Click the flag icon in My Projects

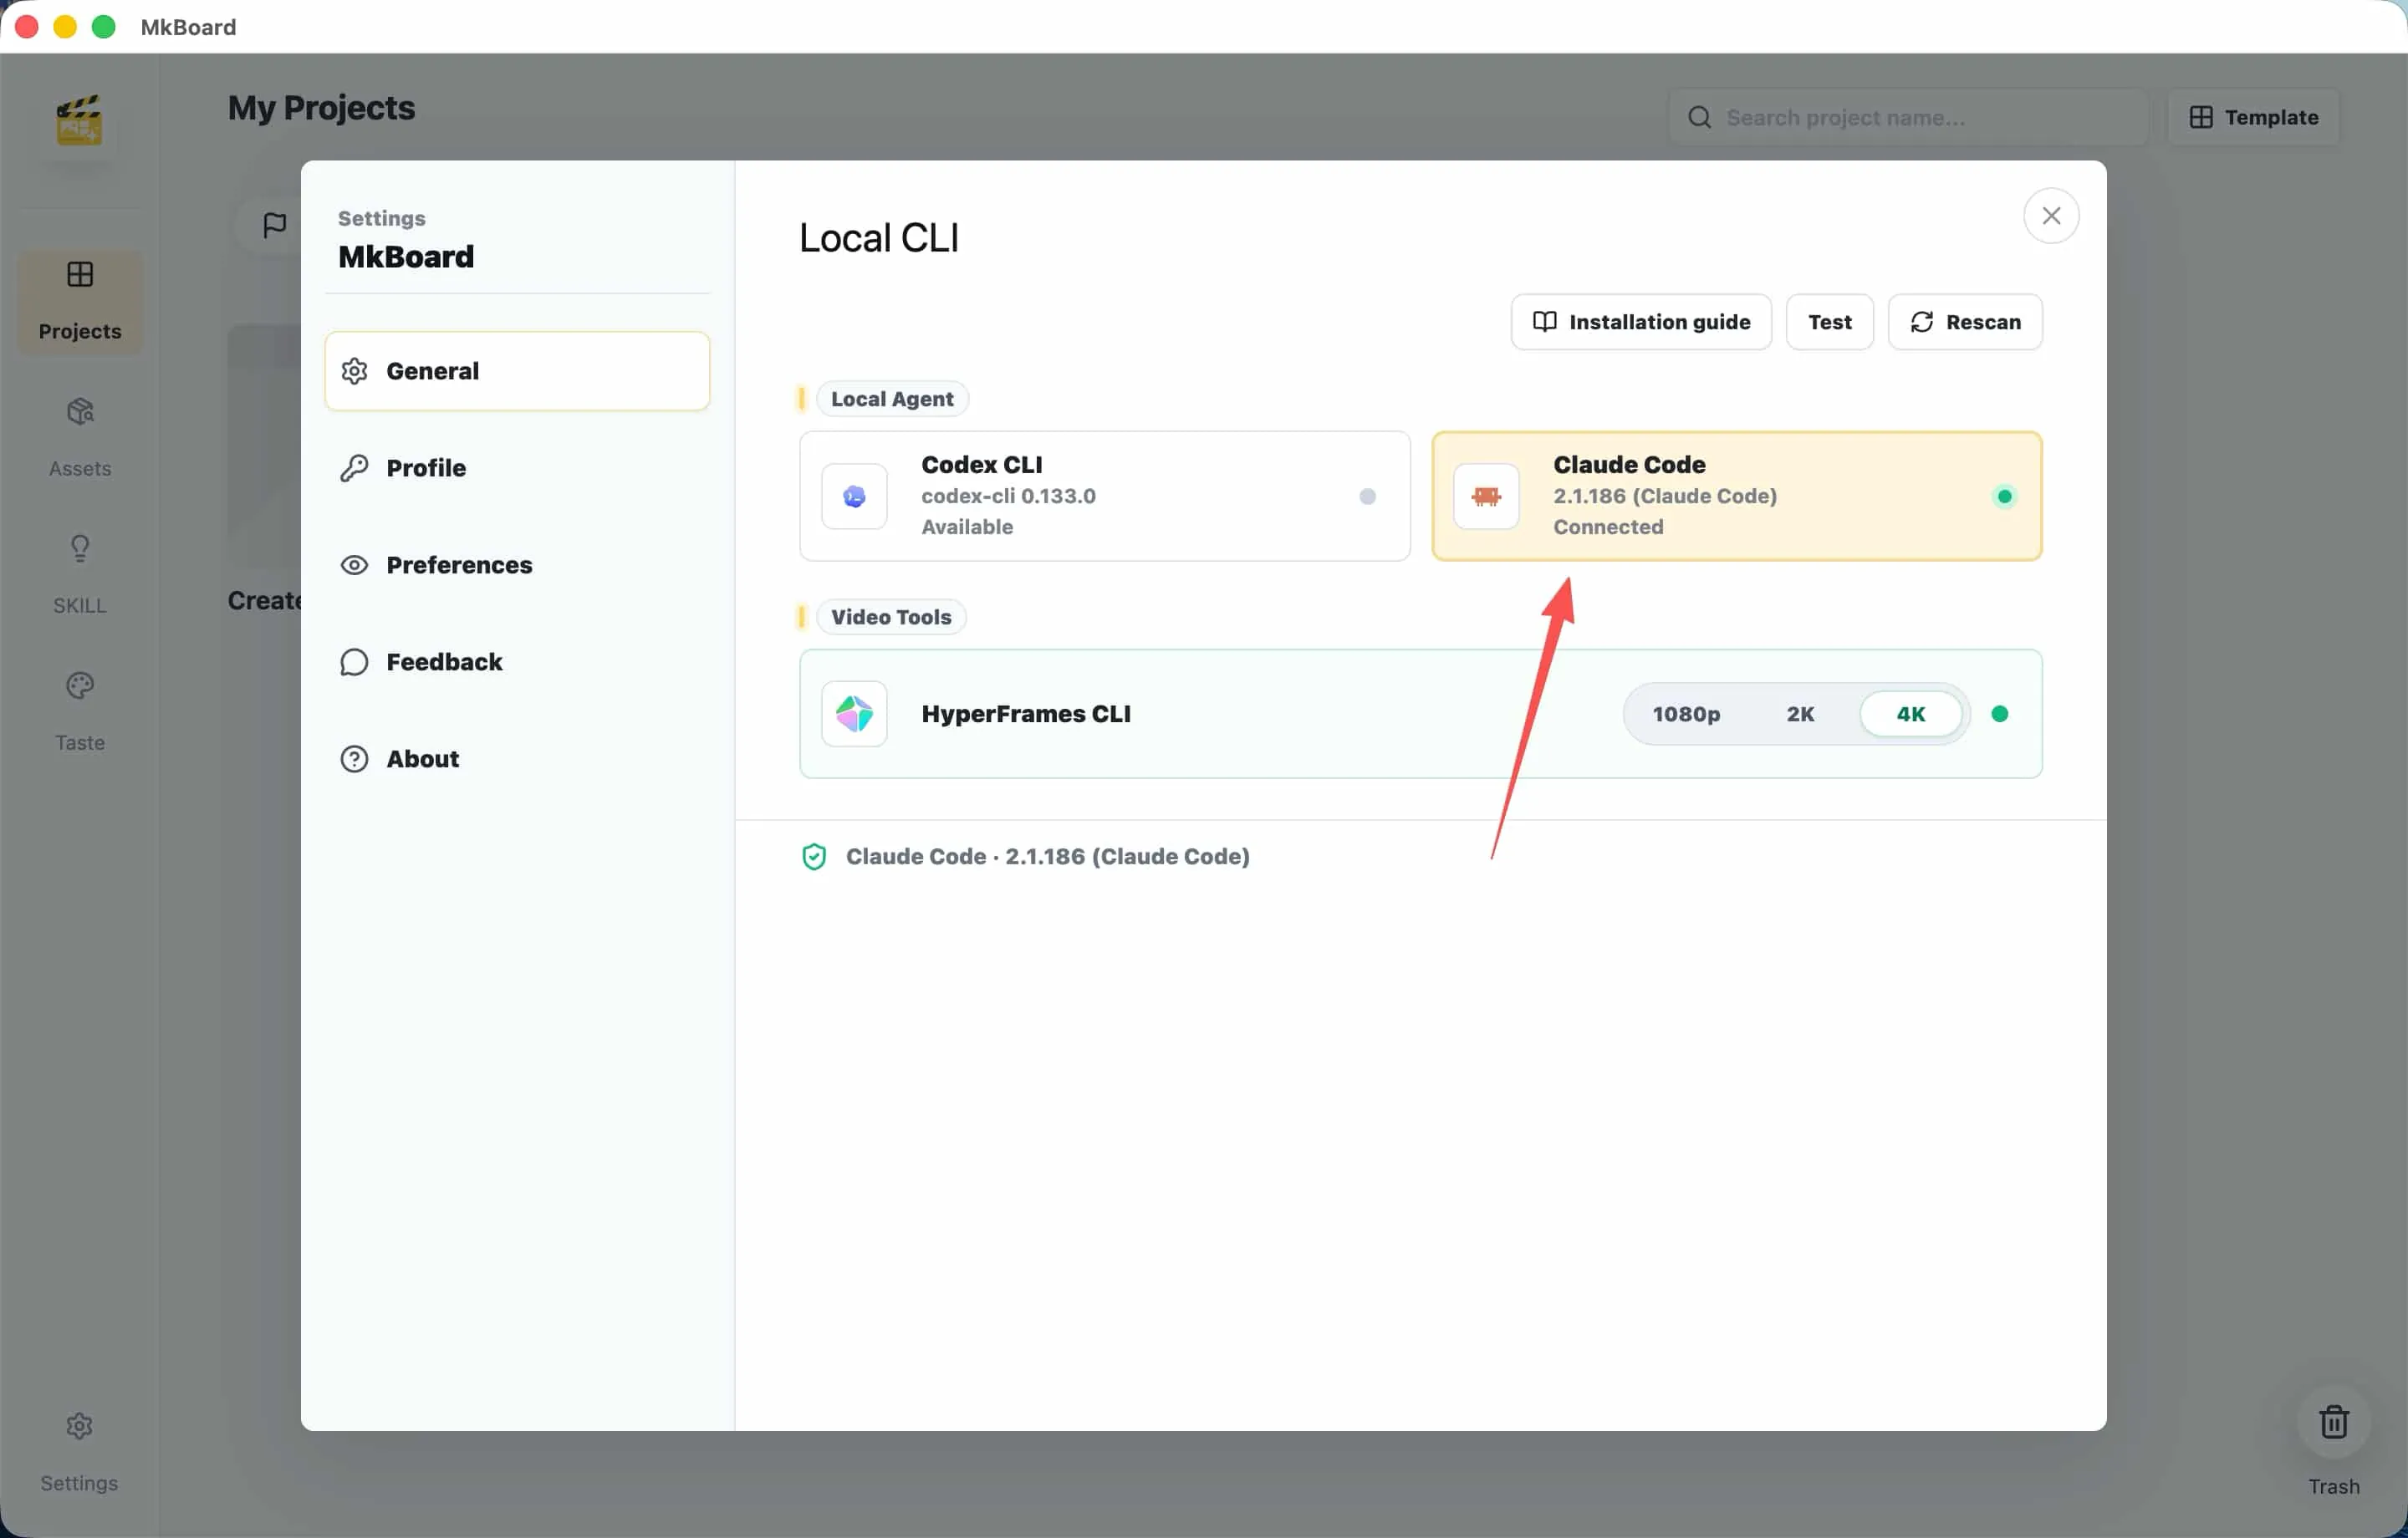click(274, 225)
